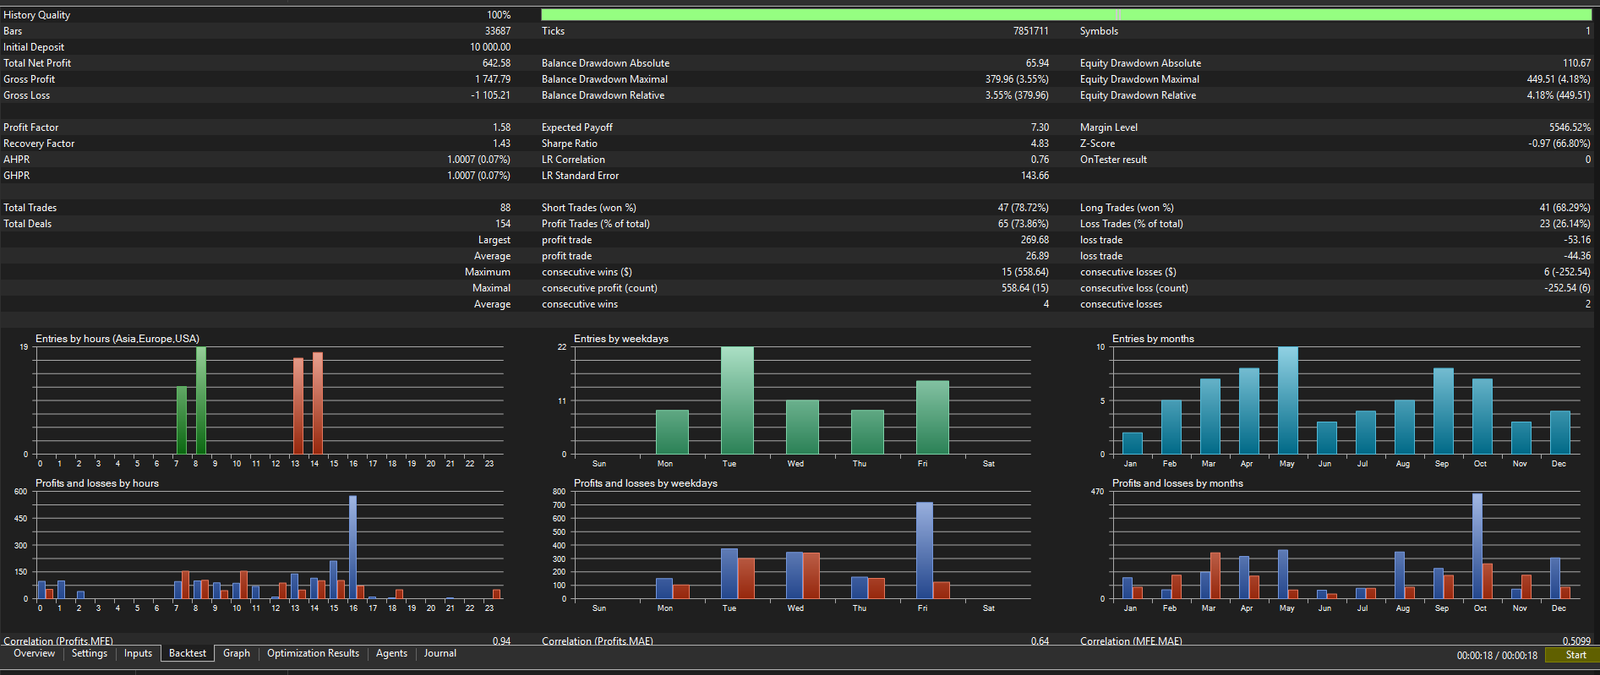Open the Inputs tab

point(138,654)
